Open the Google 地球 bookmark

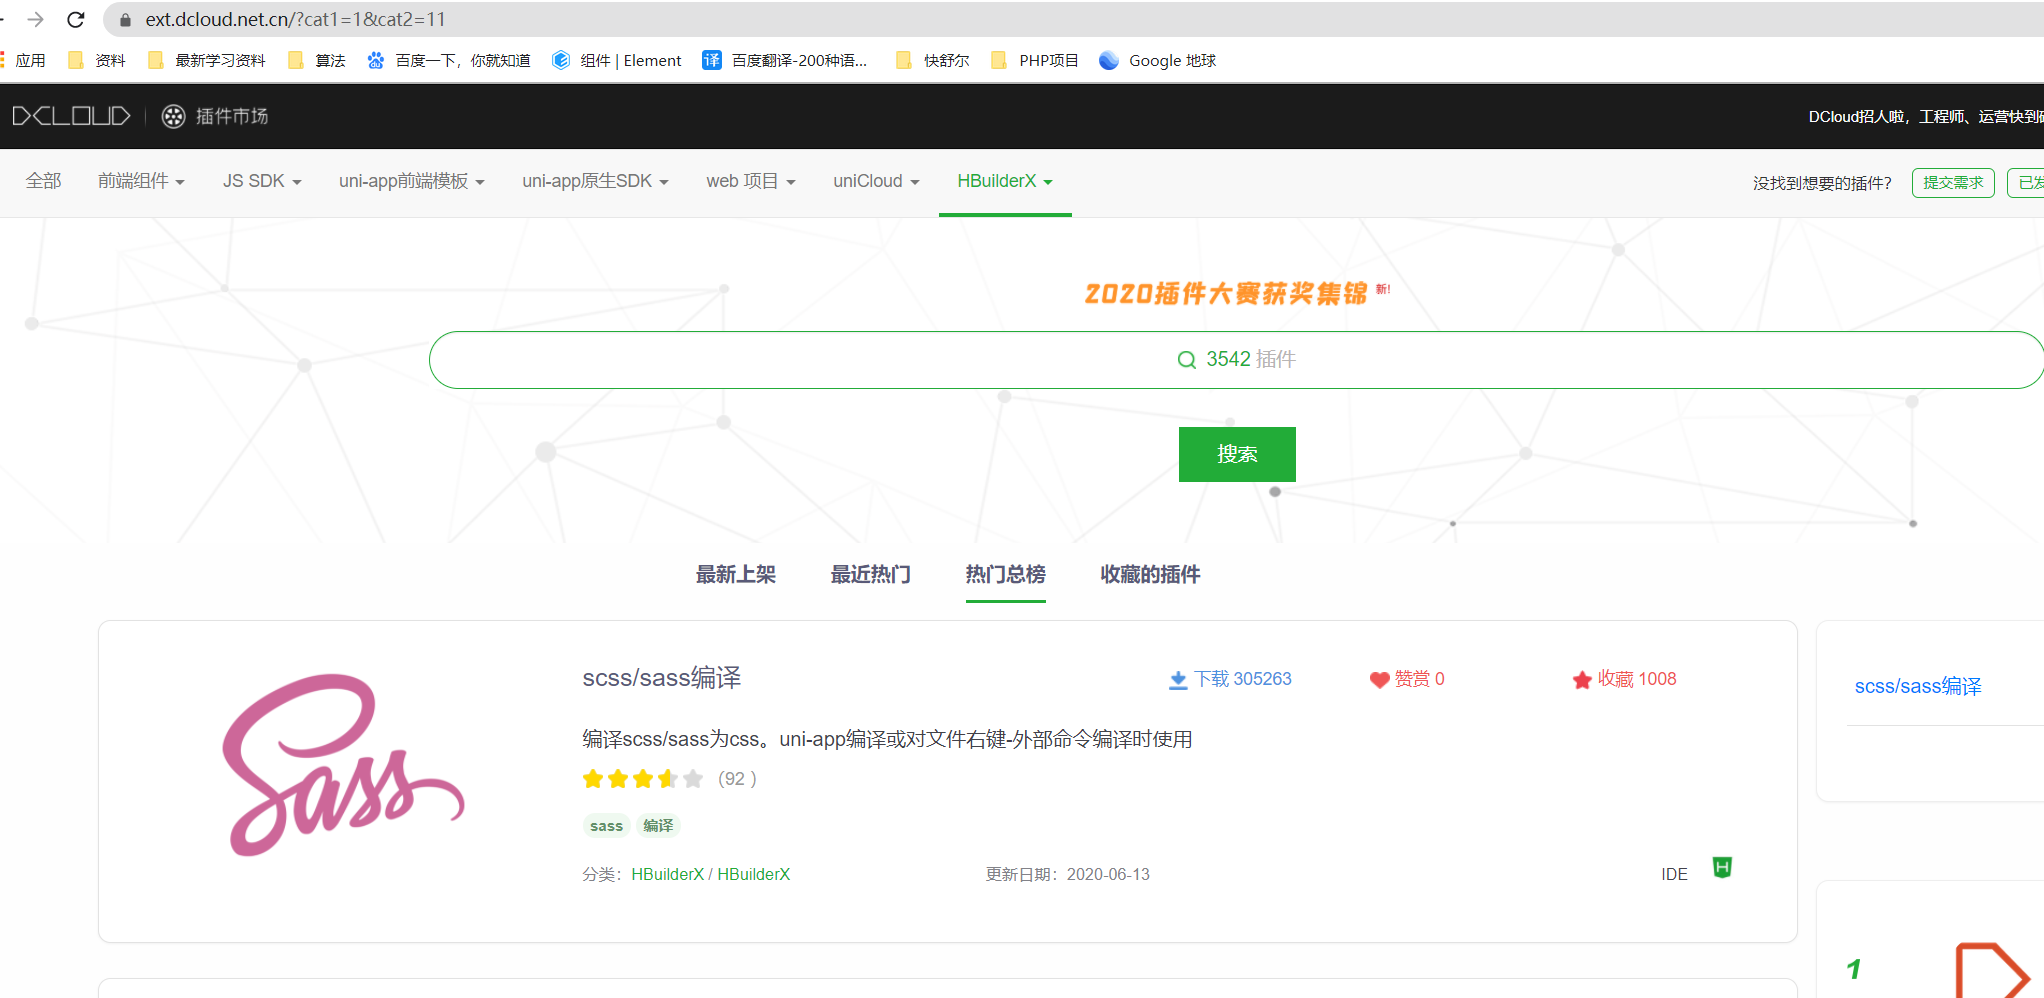[x=1158, y=60]
